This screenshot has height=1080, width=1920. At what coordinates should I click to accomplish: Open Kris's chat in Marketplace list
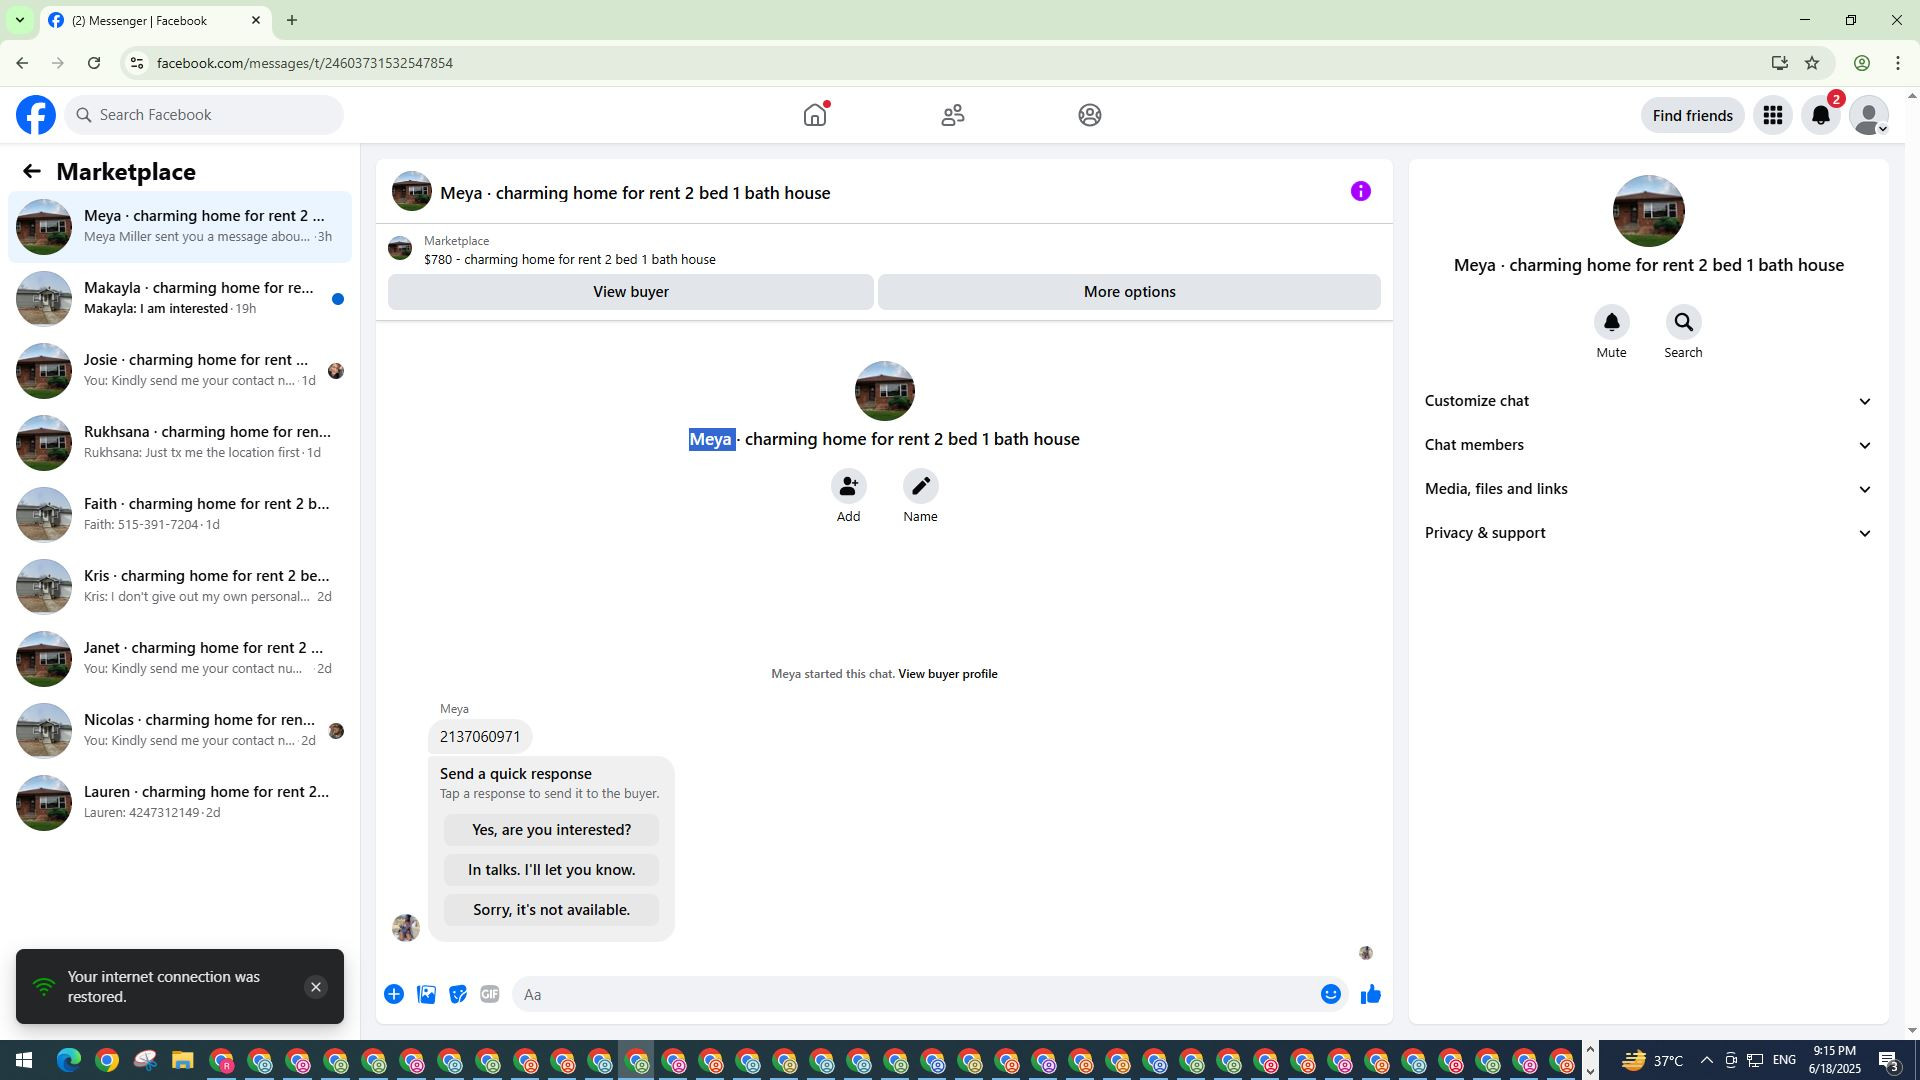(x=180, y=586)
